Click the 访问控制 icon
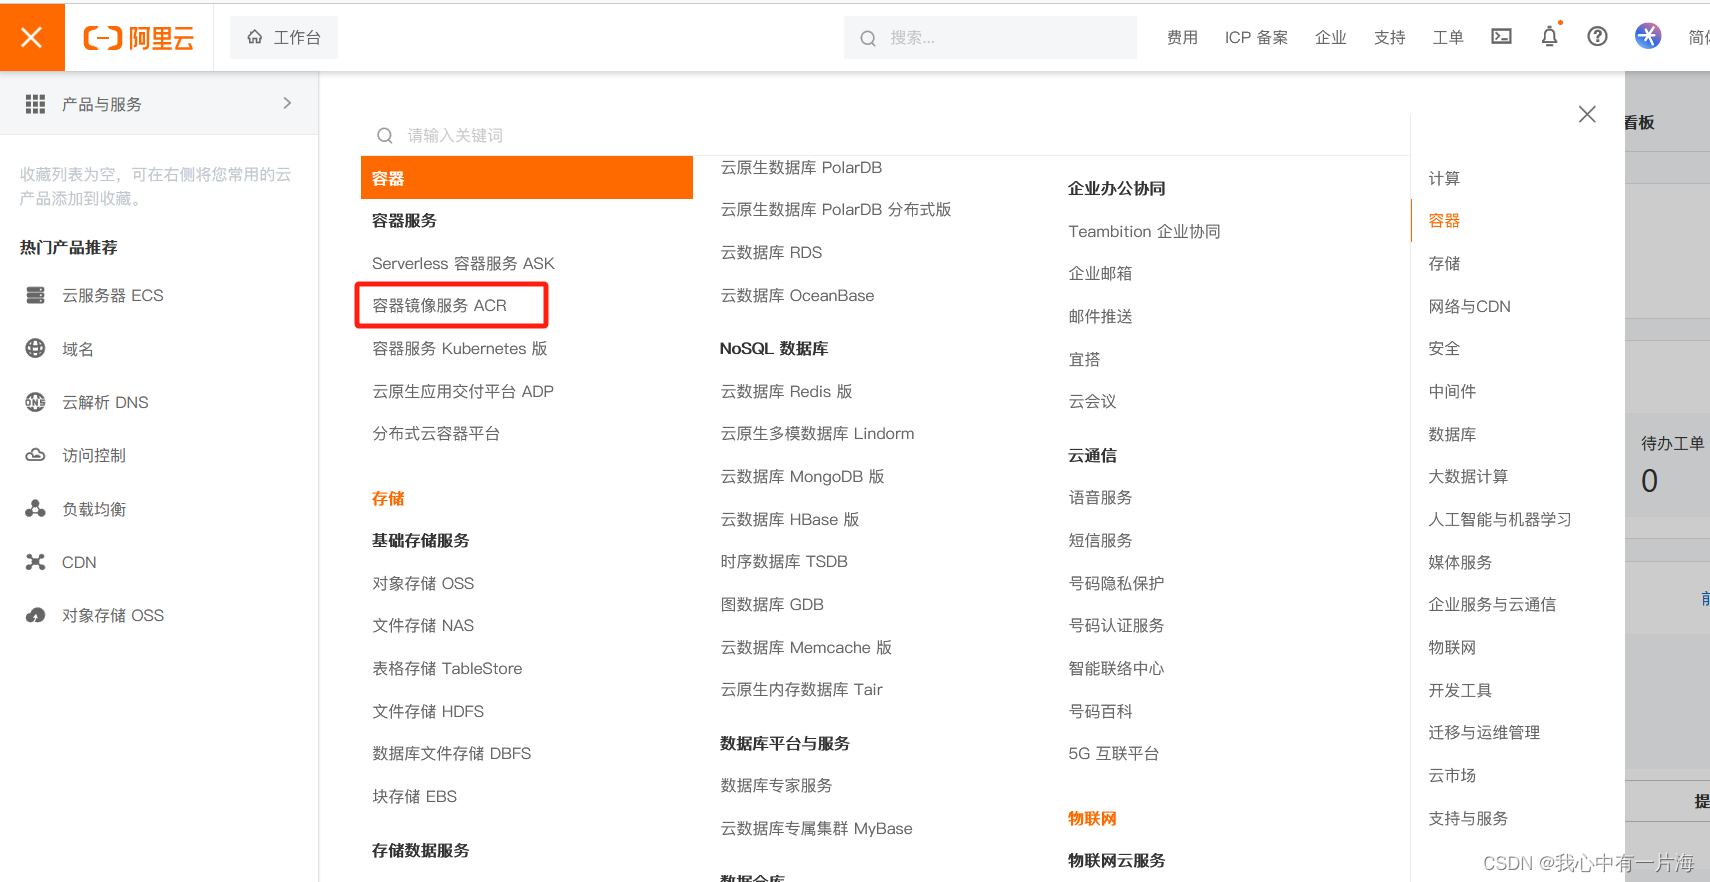Image resolution: width=1710 pixels, height=882 pixels. (x=36, y=455)
